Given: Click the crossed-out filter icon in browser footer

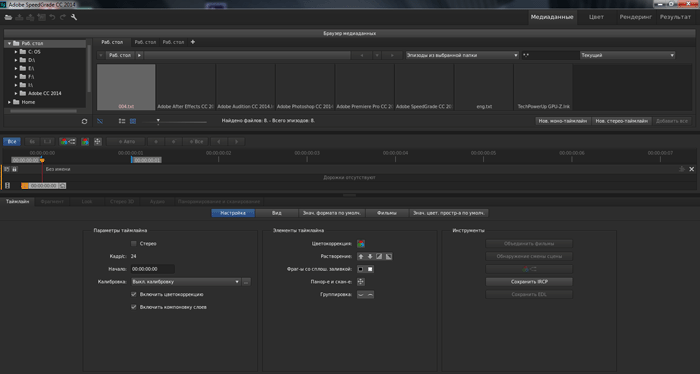Looking at the screenshot, I should pos(100,121).
